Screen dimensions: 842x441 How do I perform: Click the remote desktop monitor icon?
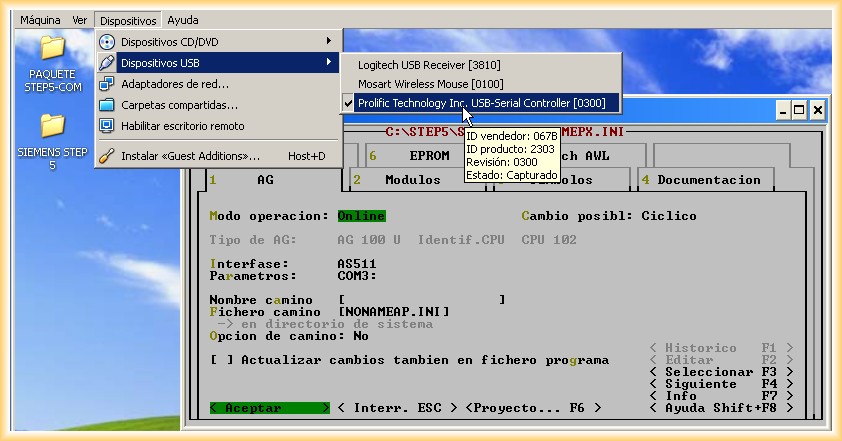point(108,126)
